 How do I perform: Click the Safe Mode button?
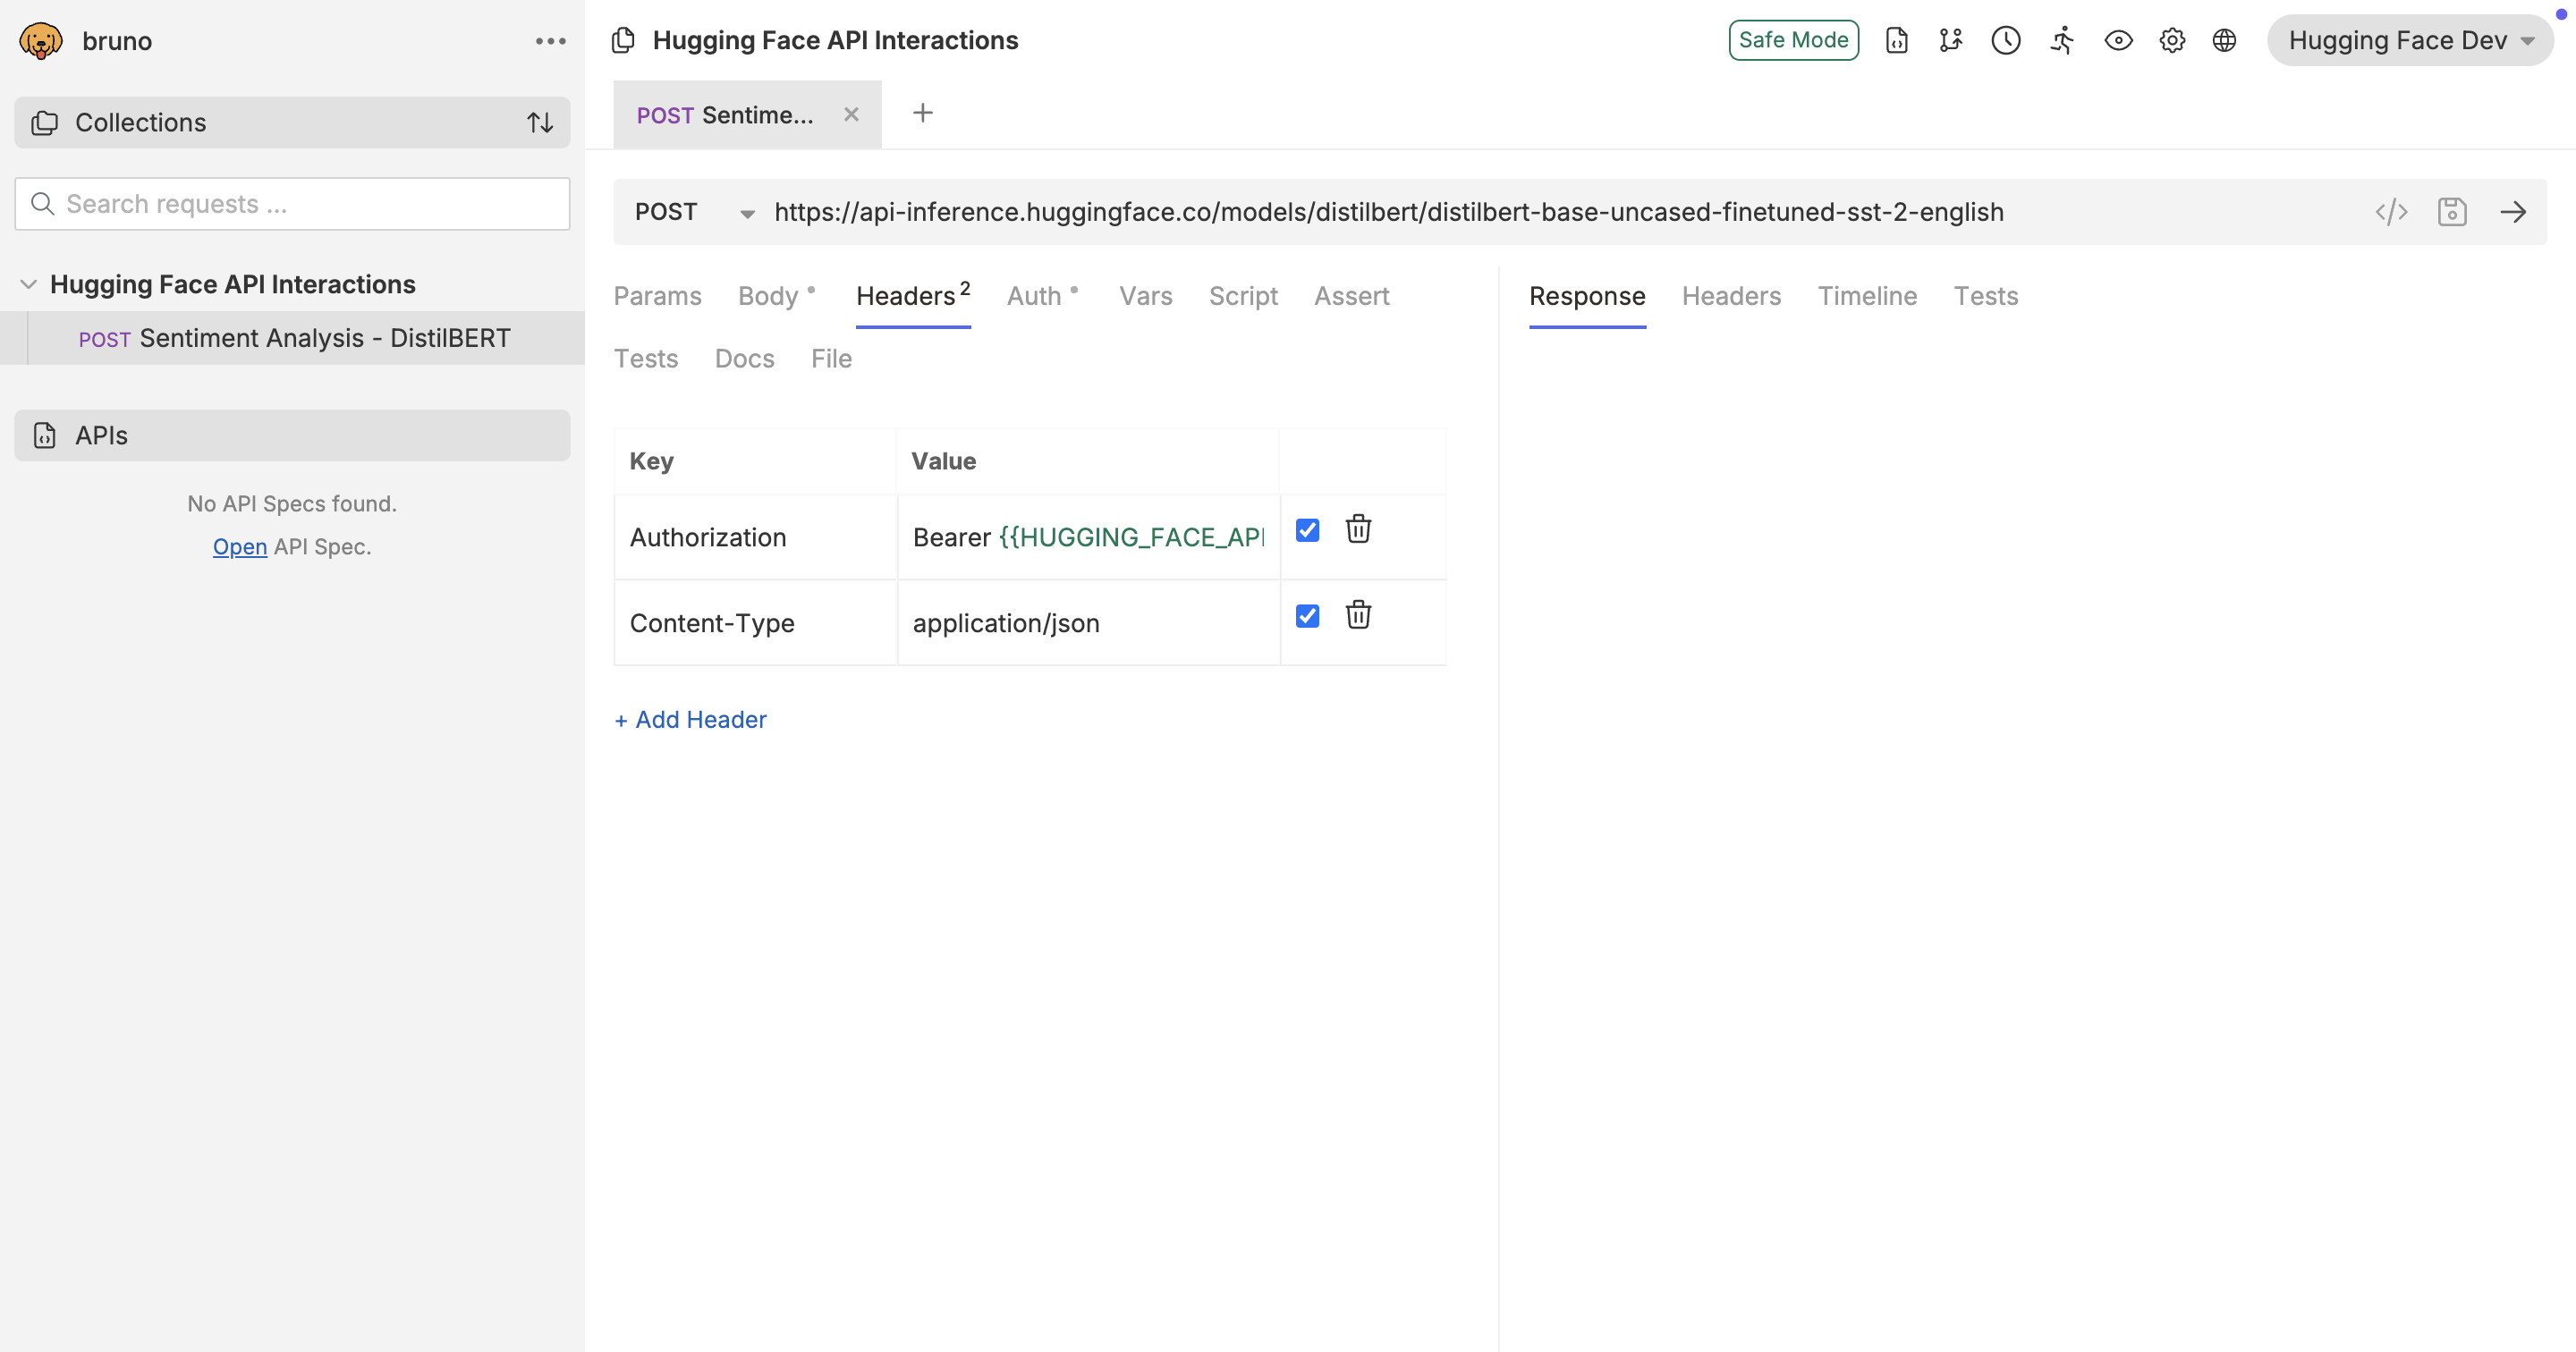1793,41
